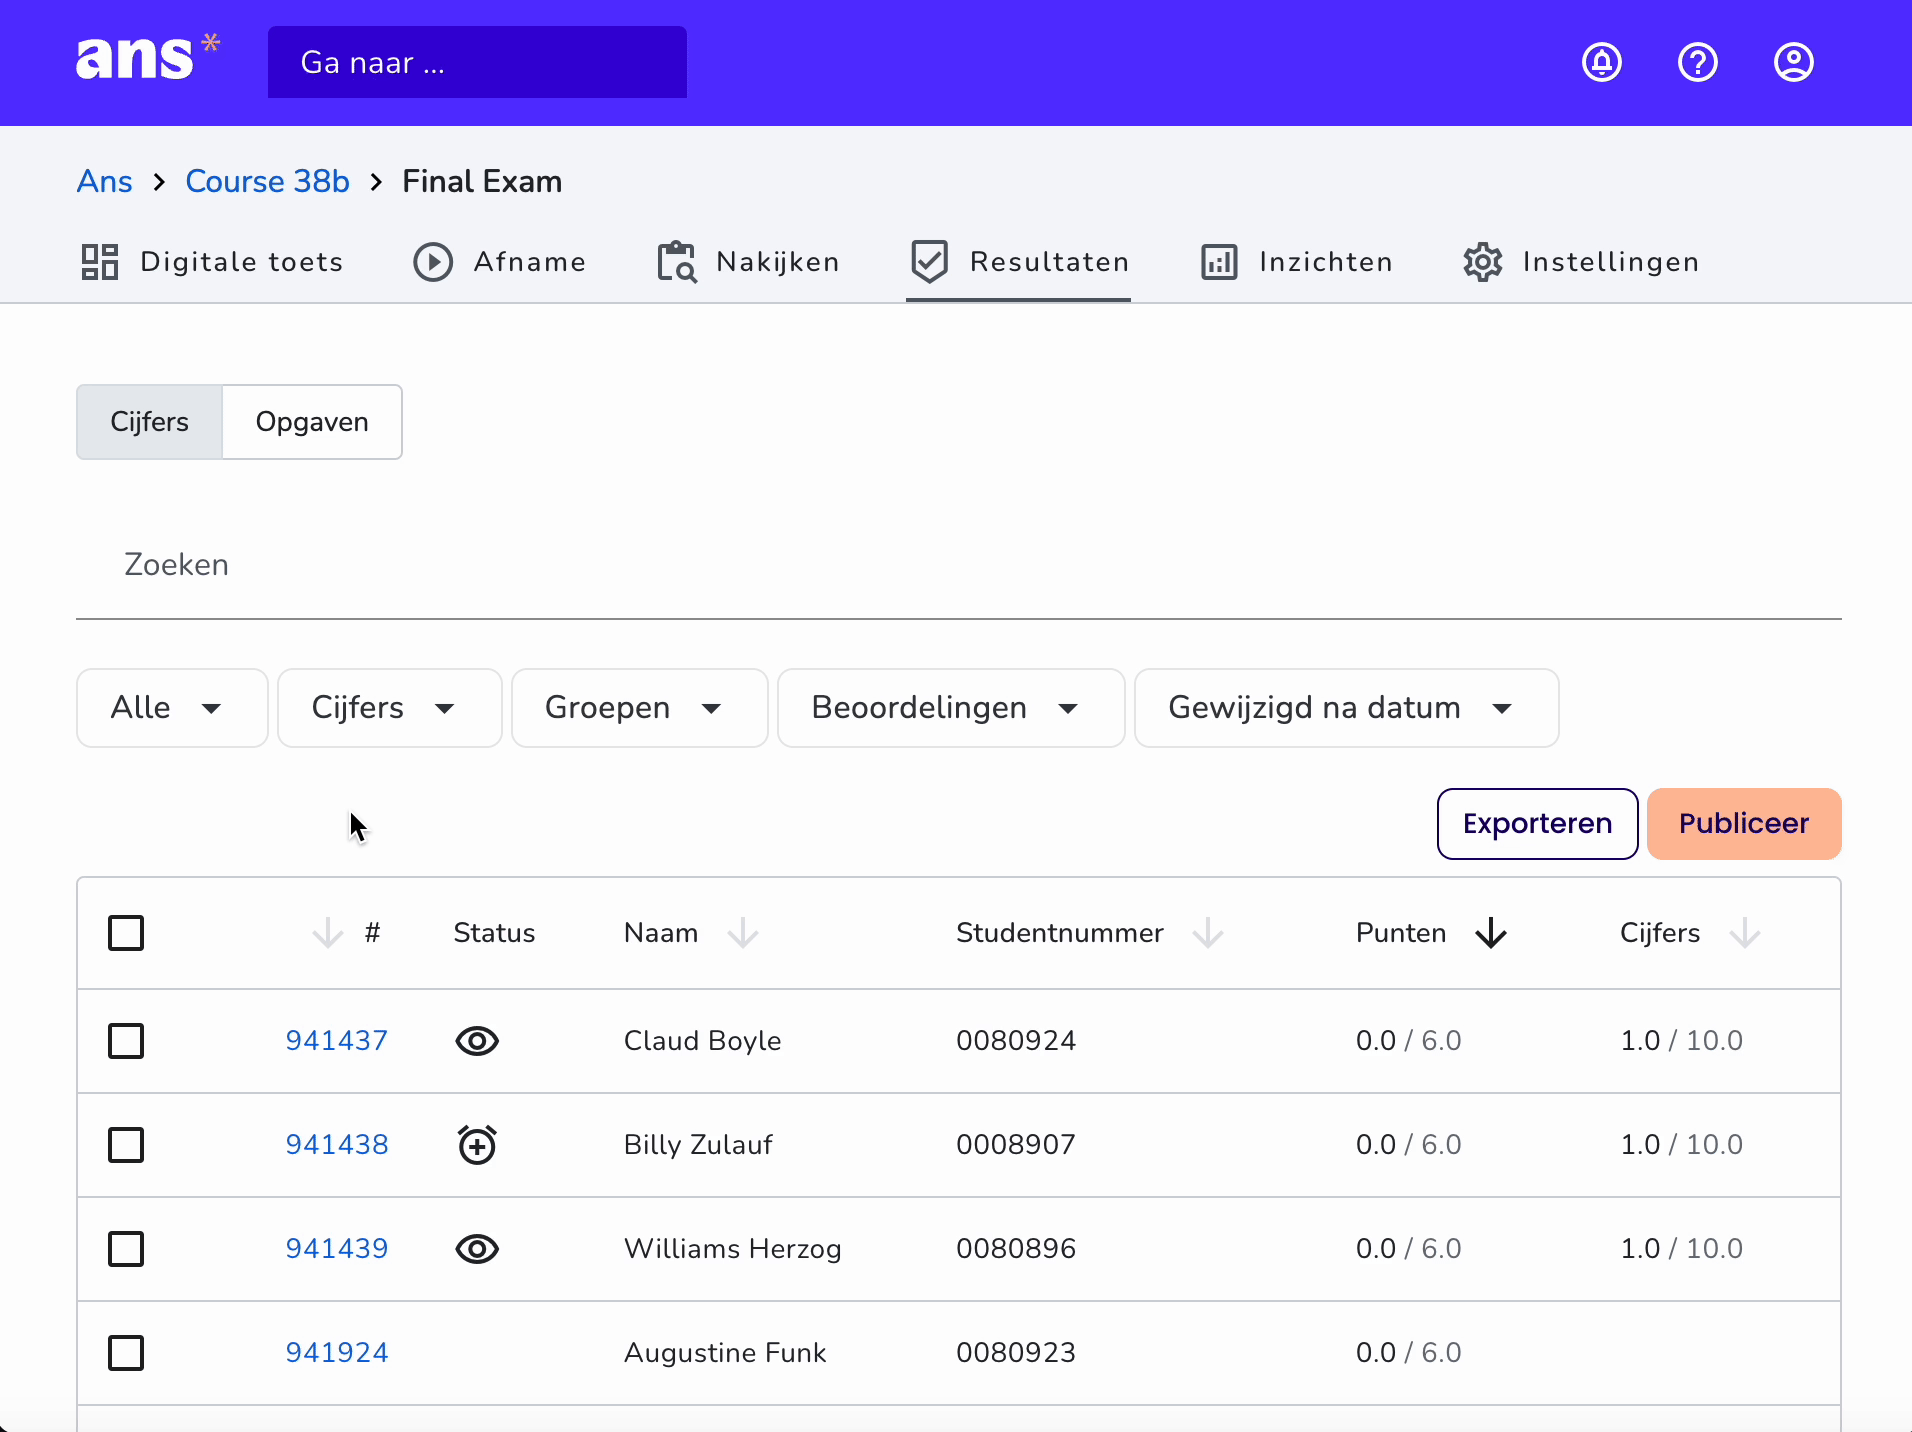Select the Cijfers segmented tab

tap(150, 422)
